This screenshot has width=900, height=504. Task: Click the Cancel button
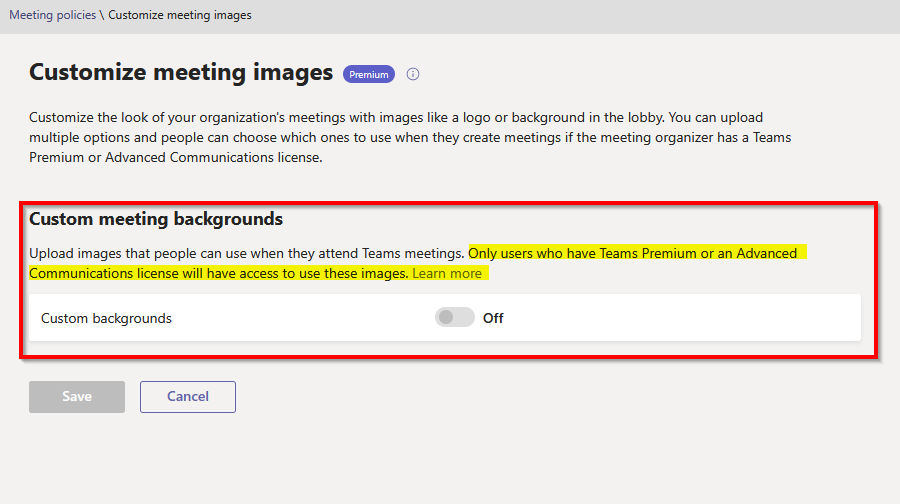pos(188,397)
